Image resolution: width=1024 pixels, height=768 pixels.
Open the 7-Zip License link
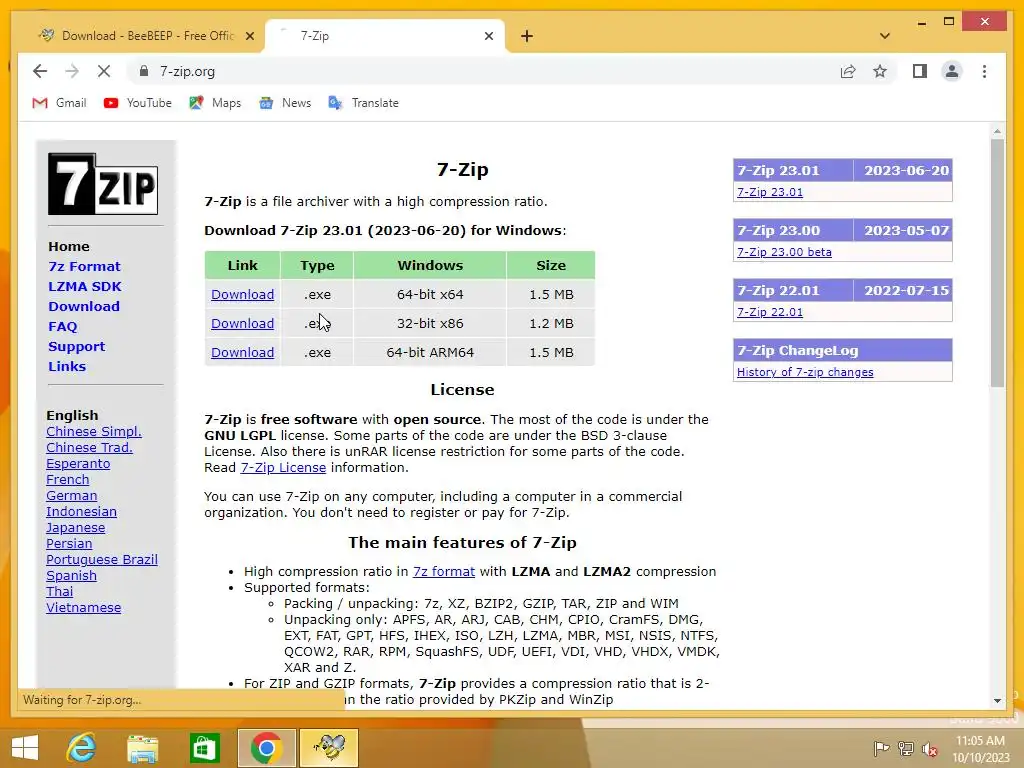[283, 468]
